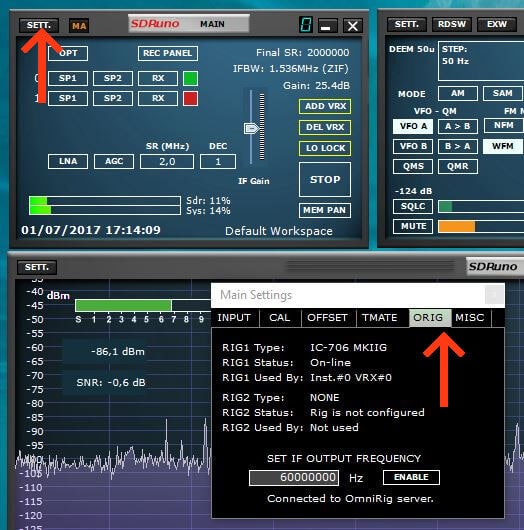The width and height of the screenshot is (524, 530).
Task: Select NFM mode
Action: pyautogui.click(x=504, y=126)
